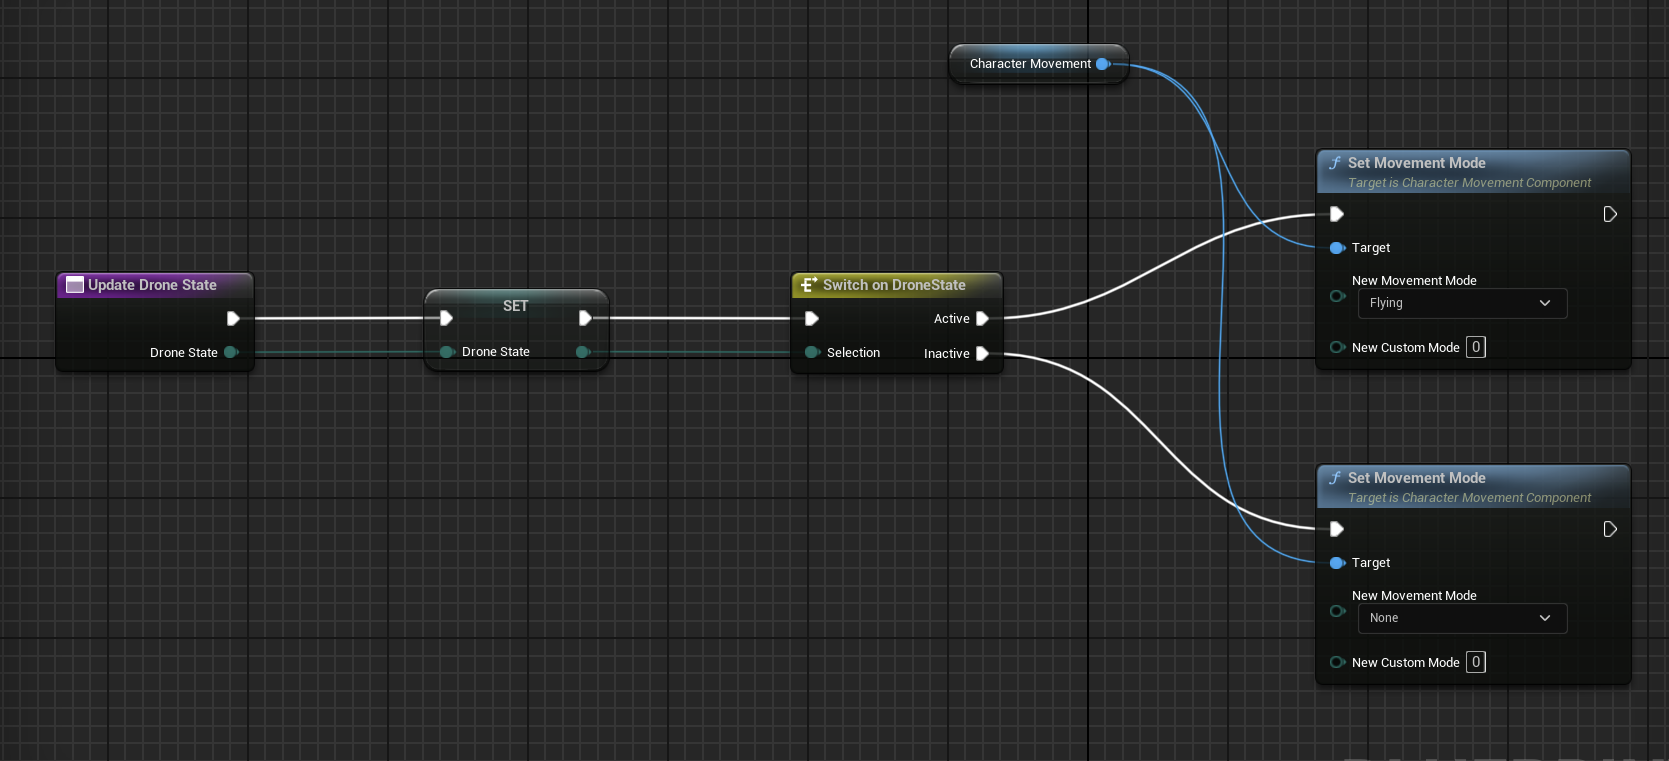The image size is (1669, 761).
Task: Click New Custom Mode field in Flying node
Action: point(1475,347)
